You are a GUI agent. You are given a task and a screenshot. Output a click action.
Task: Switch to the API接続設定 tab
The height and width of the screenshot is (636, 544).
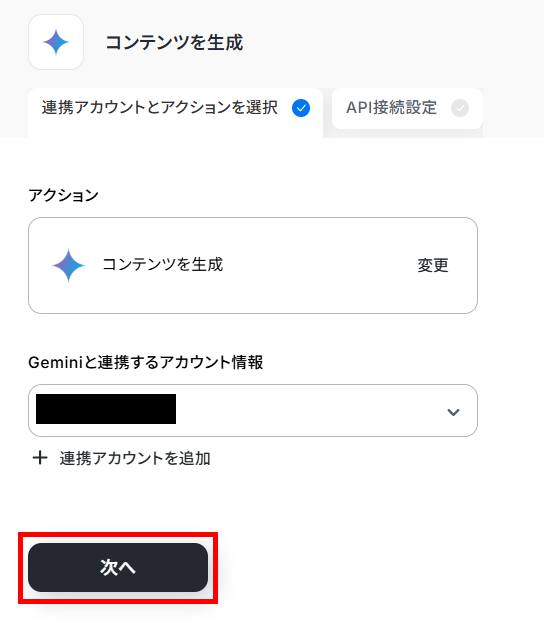point(407,108)
